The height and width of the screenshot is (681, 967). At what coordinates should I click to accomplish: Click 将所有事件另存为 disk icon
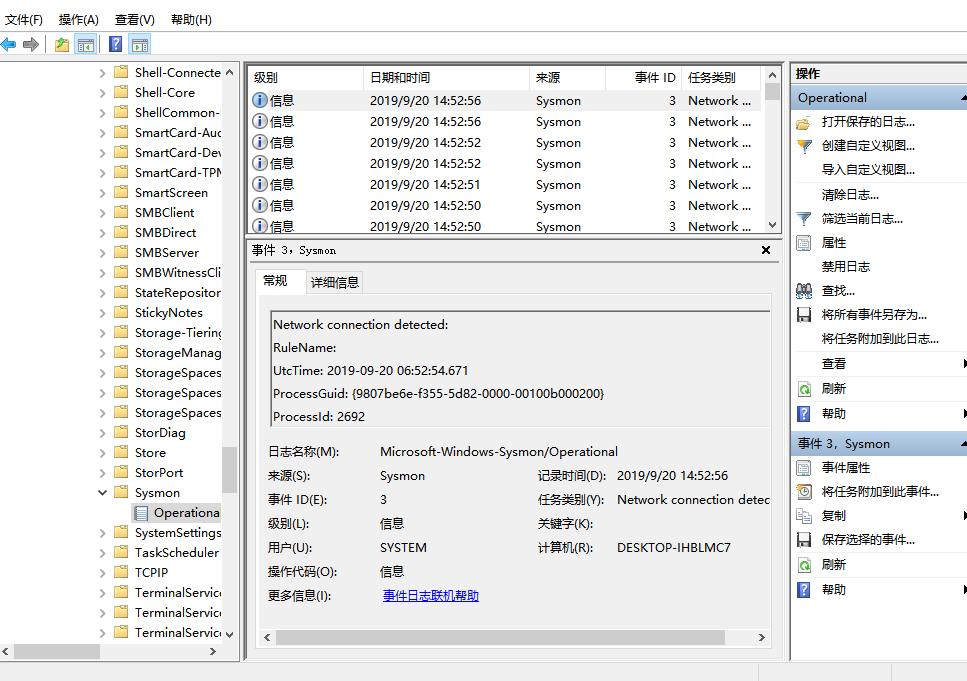click(806, 312)
